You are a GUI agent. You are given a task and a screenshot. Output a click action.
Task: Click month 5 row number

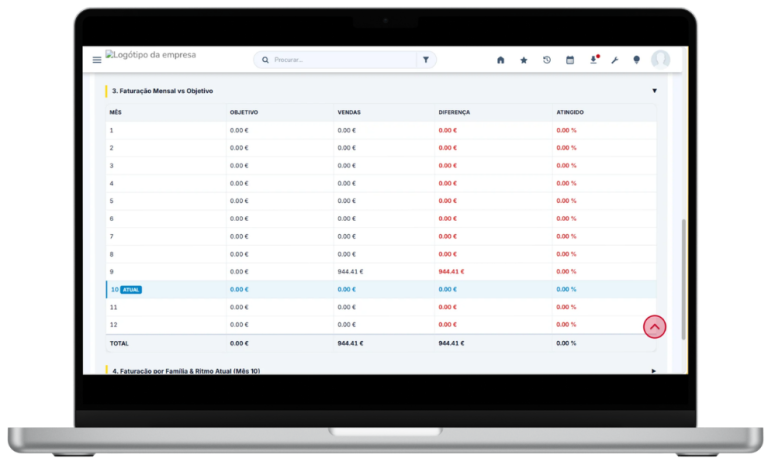112,201
